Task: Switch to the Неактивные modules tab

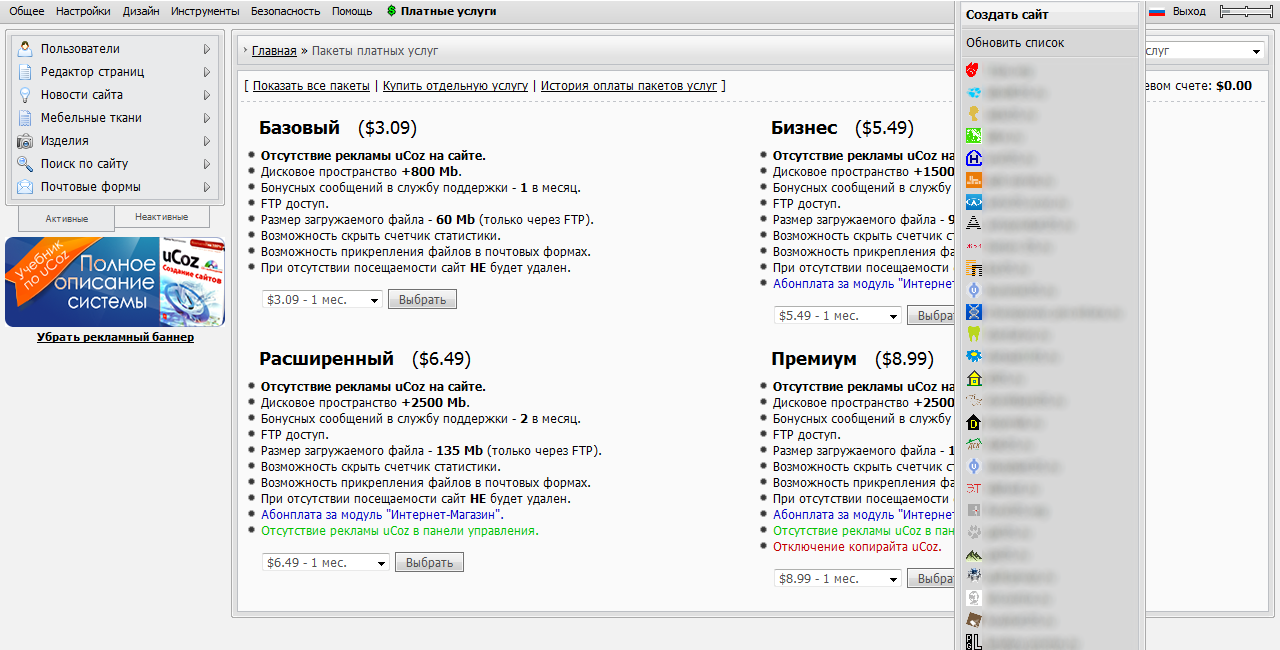Action: tap(162, 216)
